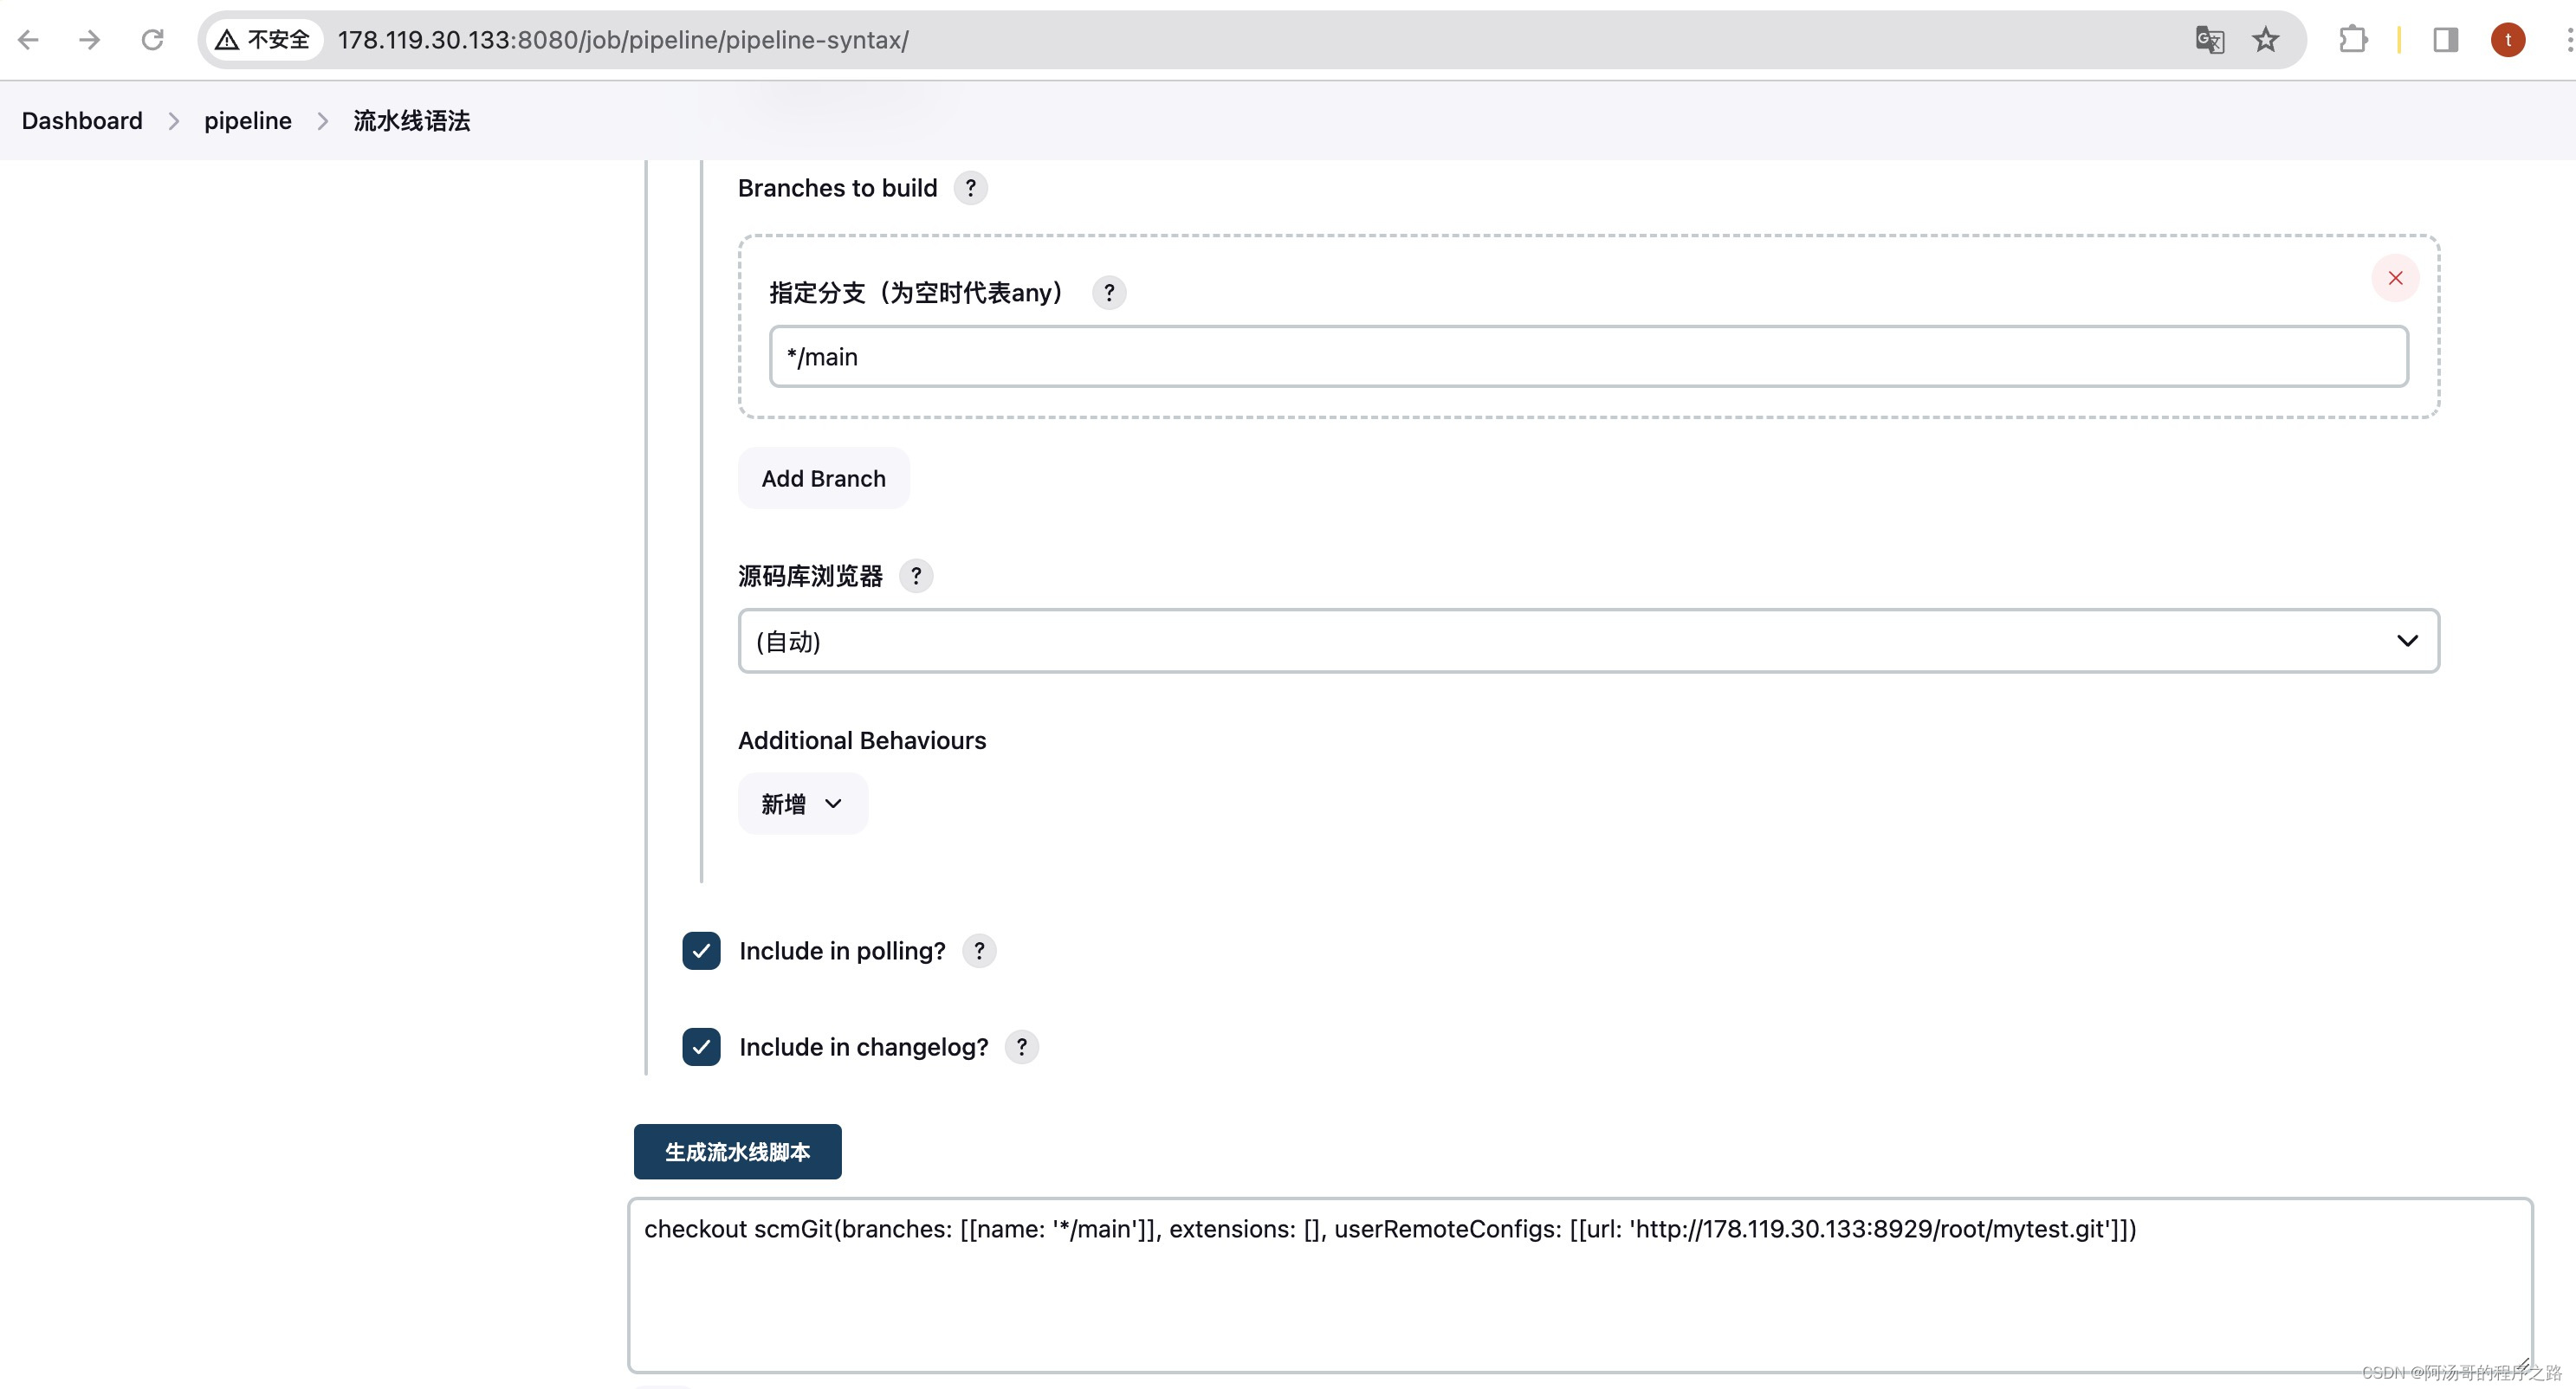Go to Dashboard breadcrumb

point(82,121)
